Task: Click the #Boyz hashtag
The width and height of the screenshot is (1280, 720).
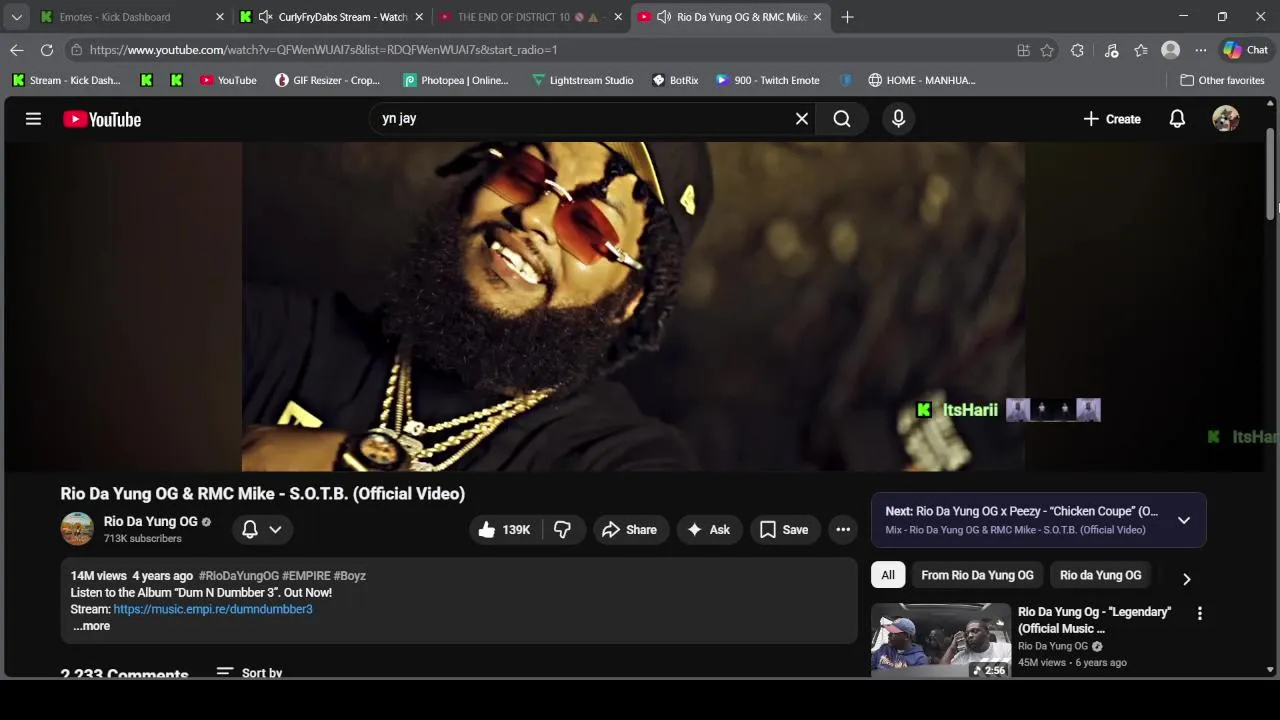Action: pos(350,576)
